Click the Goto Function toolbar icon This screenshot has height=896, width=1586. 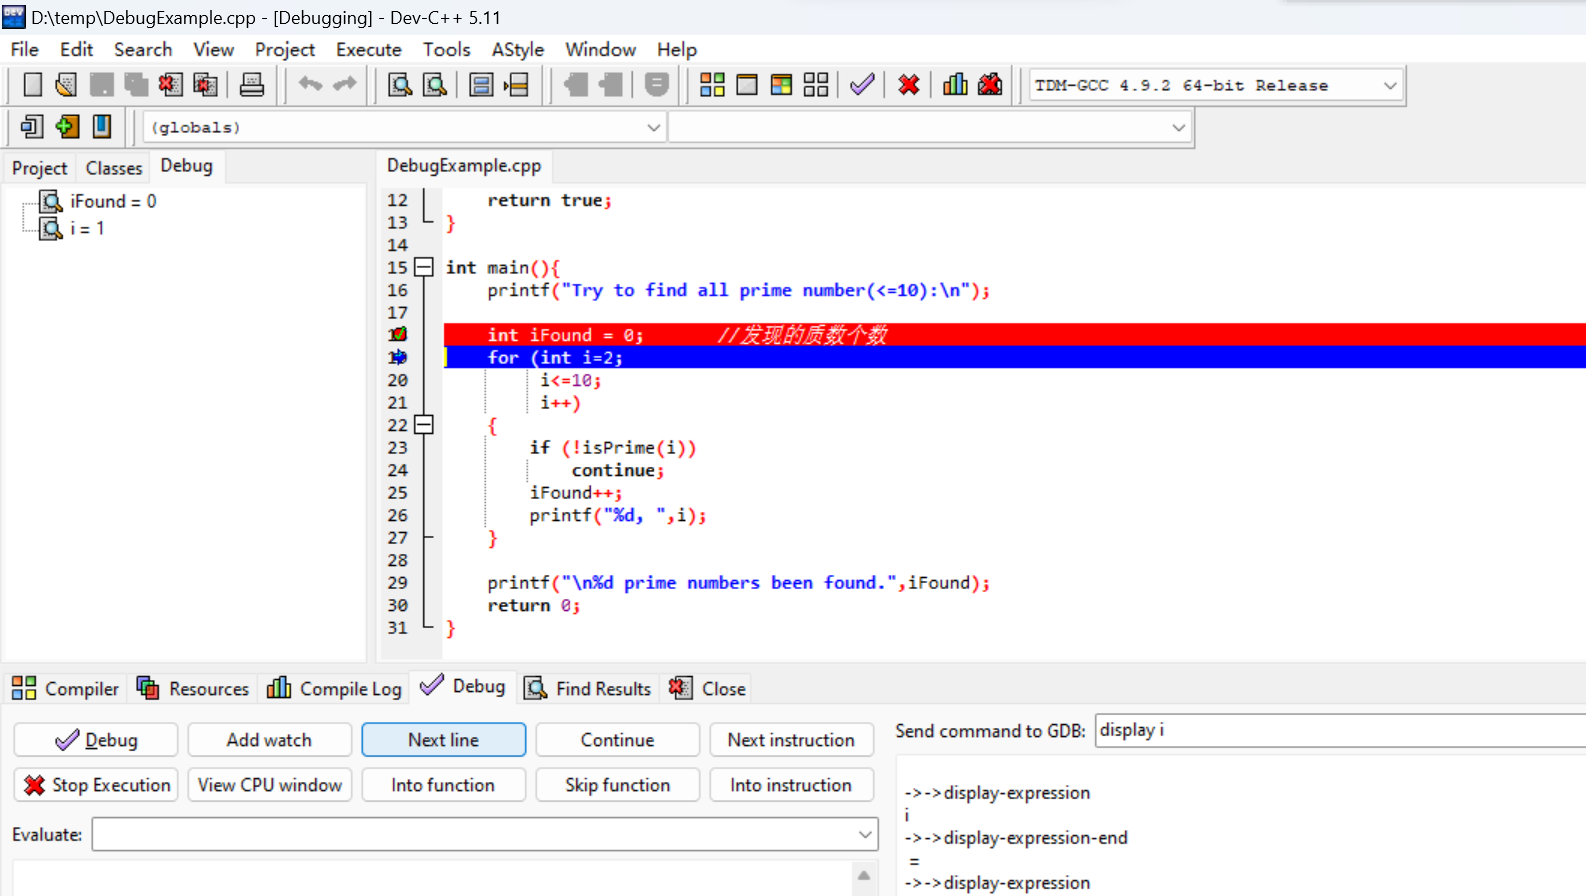click(481, 85)
